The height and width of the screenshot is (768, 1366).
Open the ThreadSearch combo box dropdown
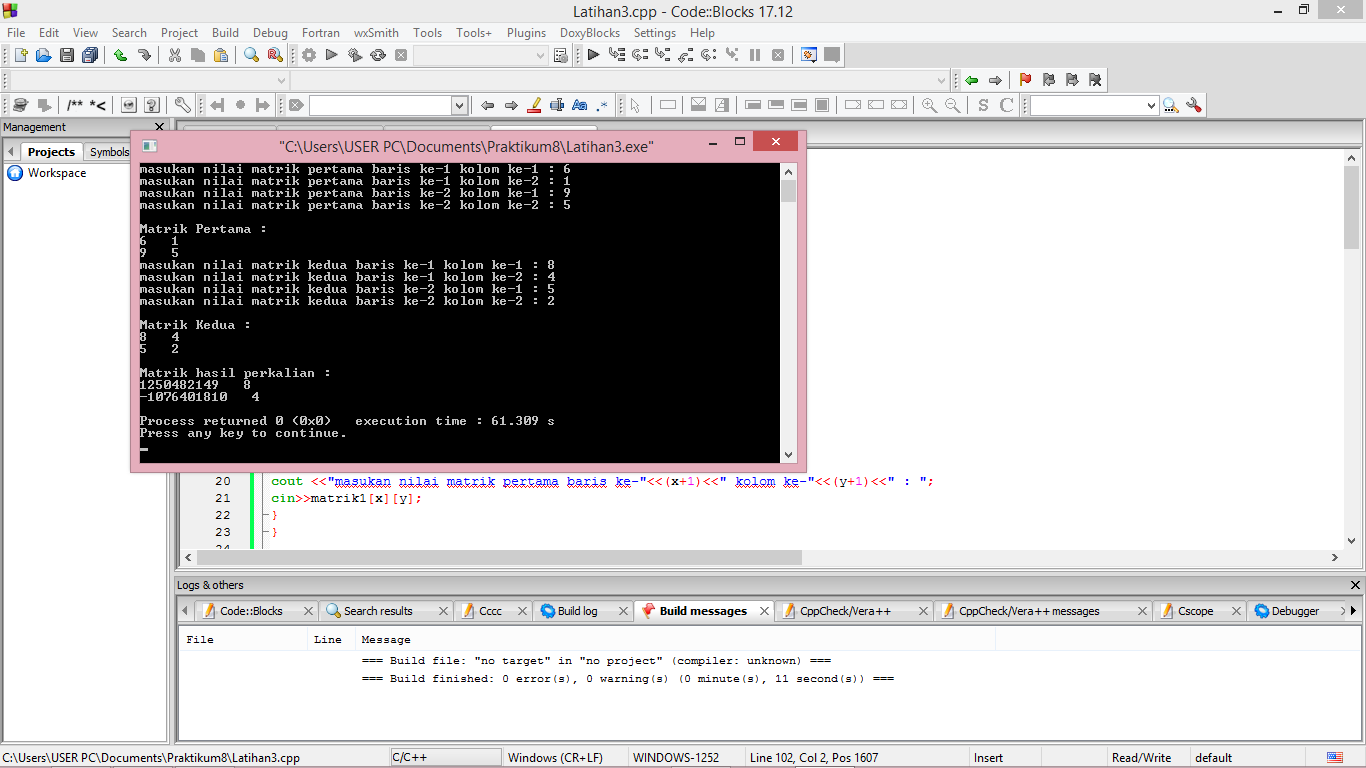point(1150,105)
